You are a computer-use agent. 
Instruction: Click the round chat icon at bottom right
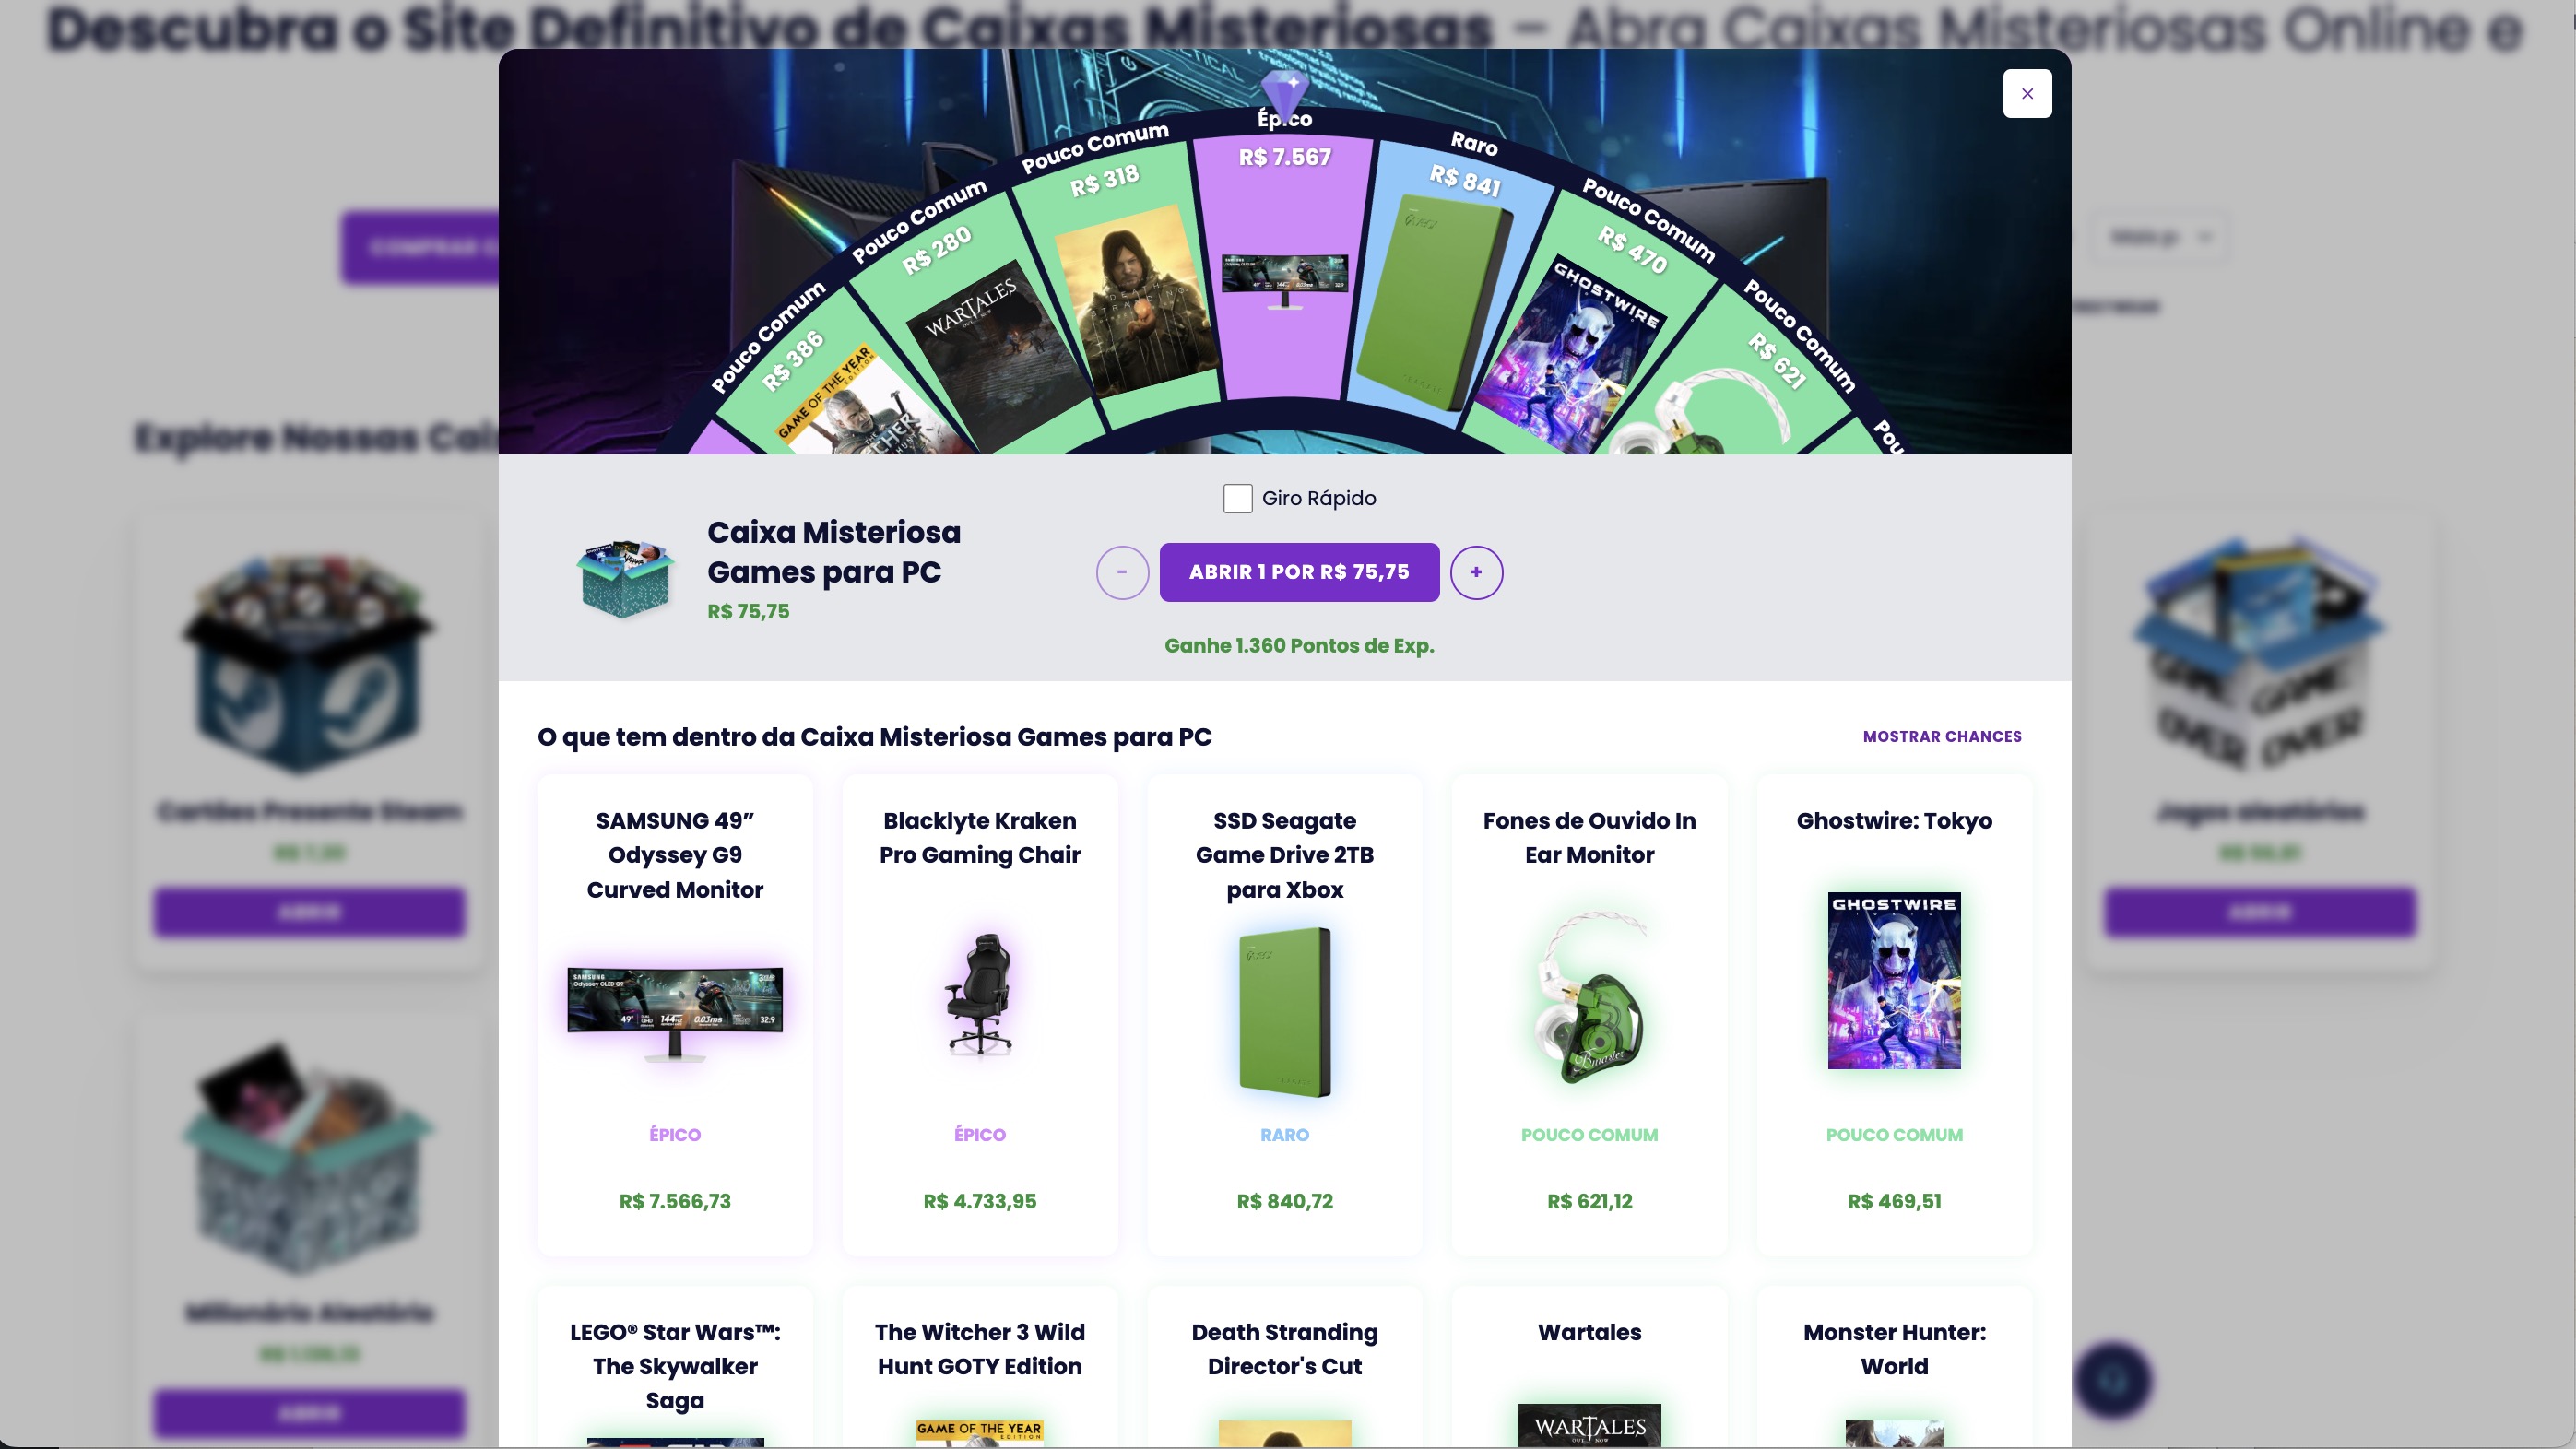tap(2112, 1380)
